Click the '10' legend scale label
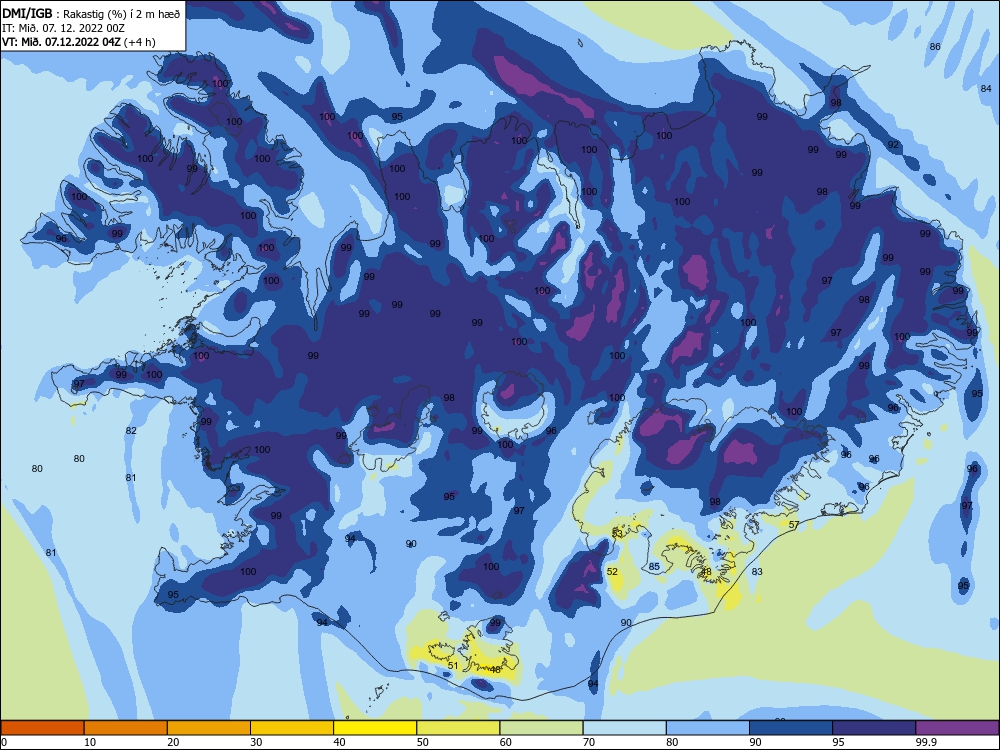 tap(90, 742)
